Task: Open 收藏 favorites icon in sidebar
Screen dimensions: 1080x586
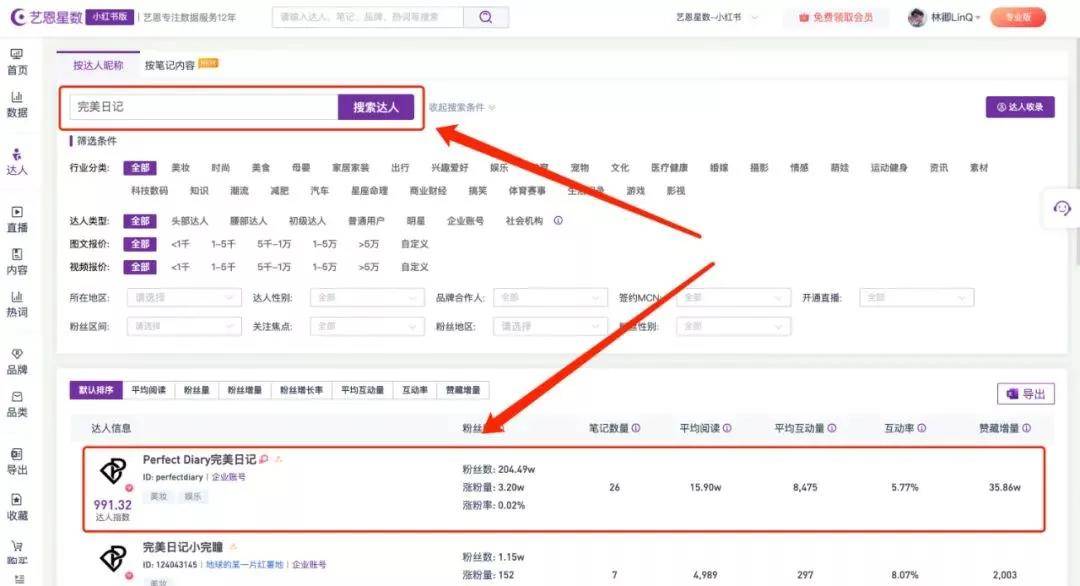Action: coord(17,499)
